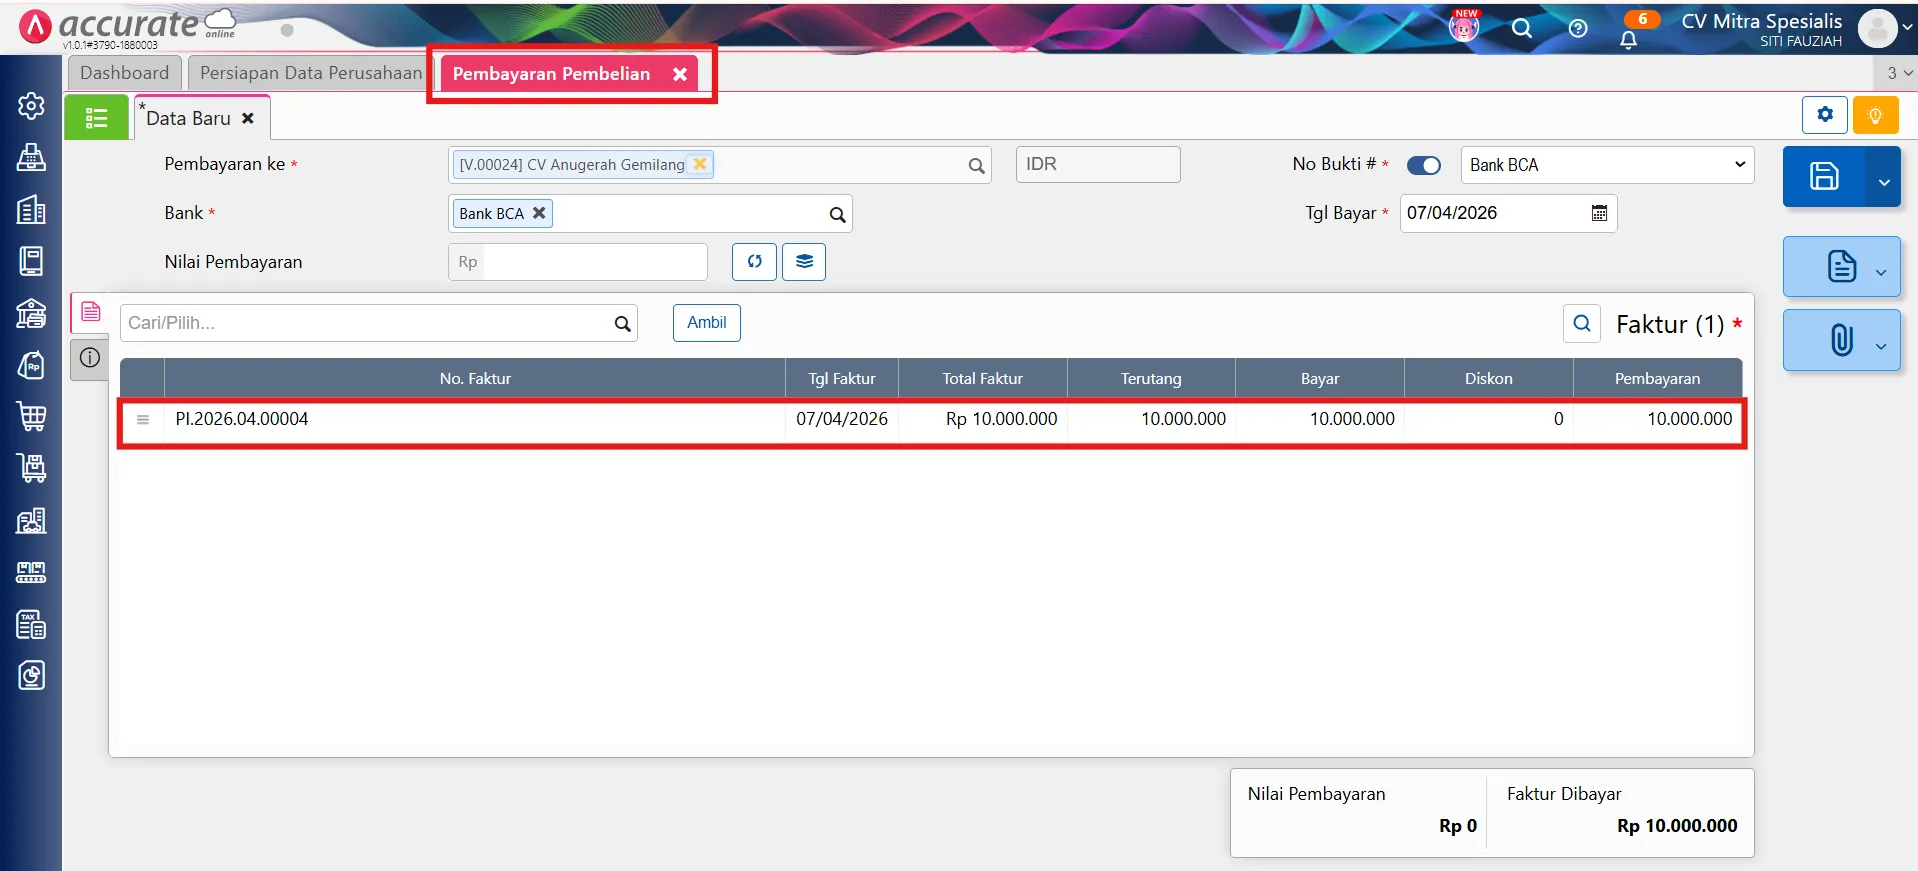Expand the document button dropdown arrow
This screenshot has height=871, width=1918.
(x=1881, y=272)
